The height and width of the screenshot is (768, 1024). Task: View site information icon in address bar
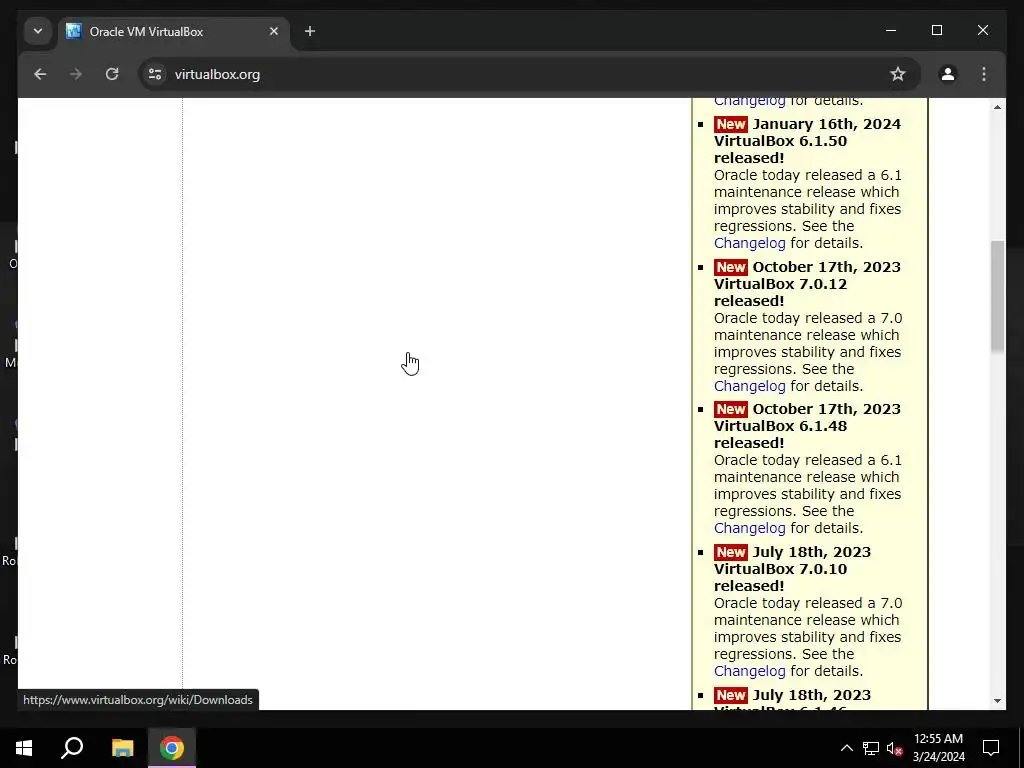[x=155, y=74]
